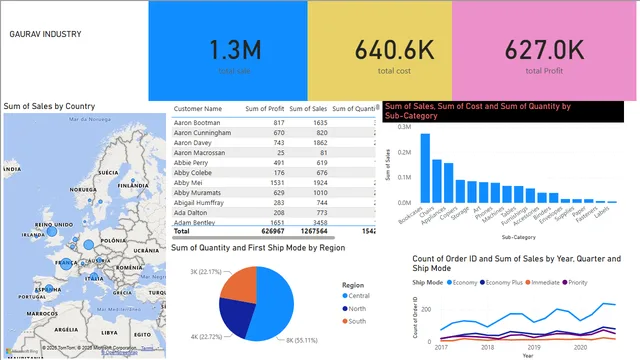Select the tallest Bookcases bar
The height and width of the screenshot is (360, 640).
(x=425, y=168)
